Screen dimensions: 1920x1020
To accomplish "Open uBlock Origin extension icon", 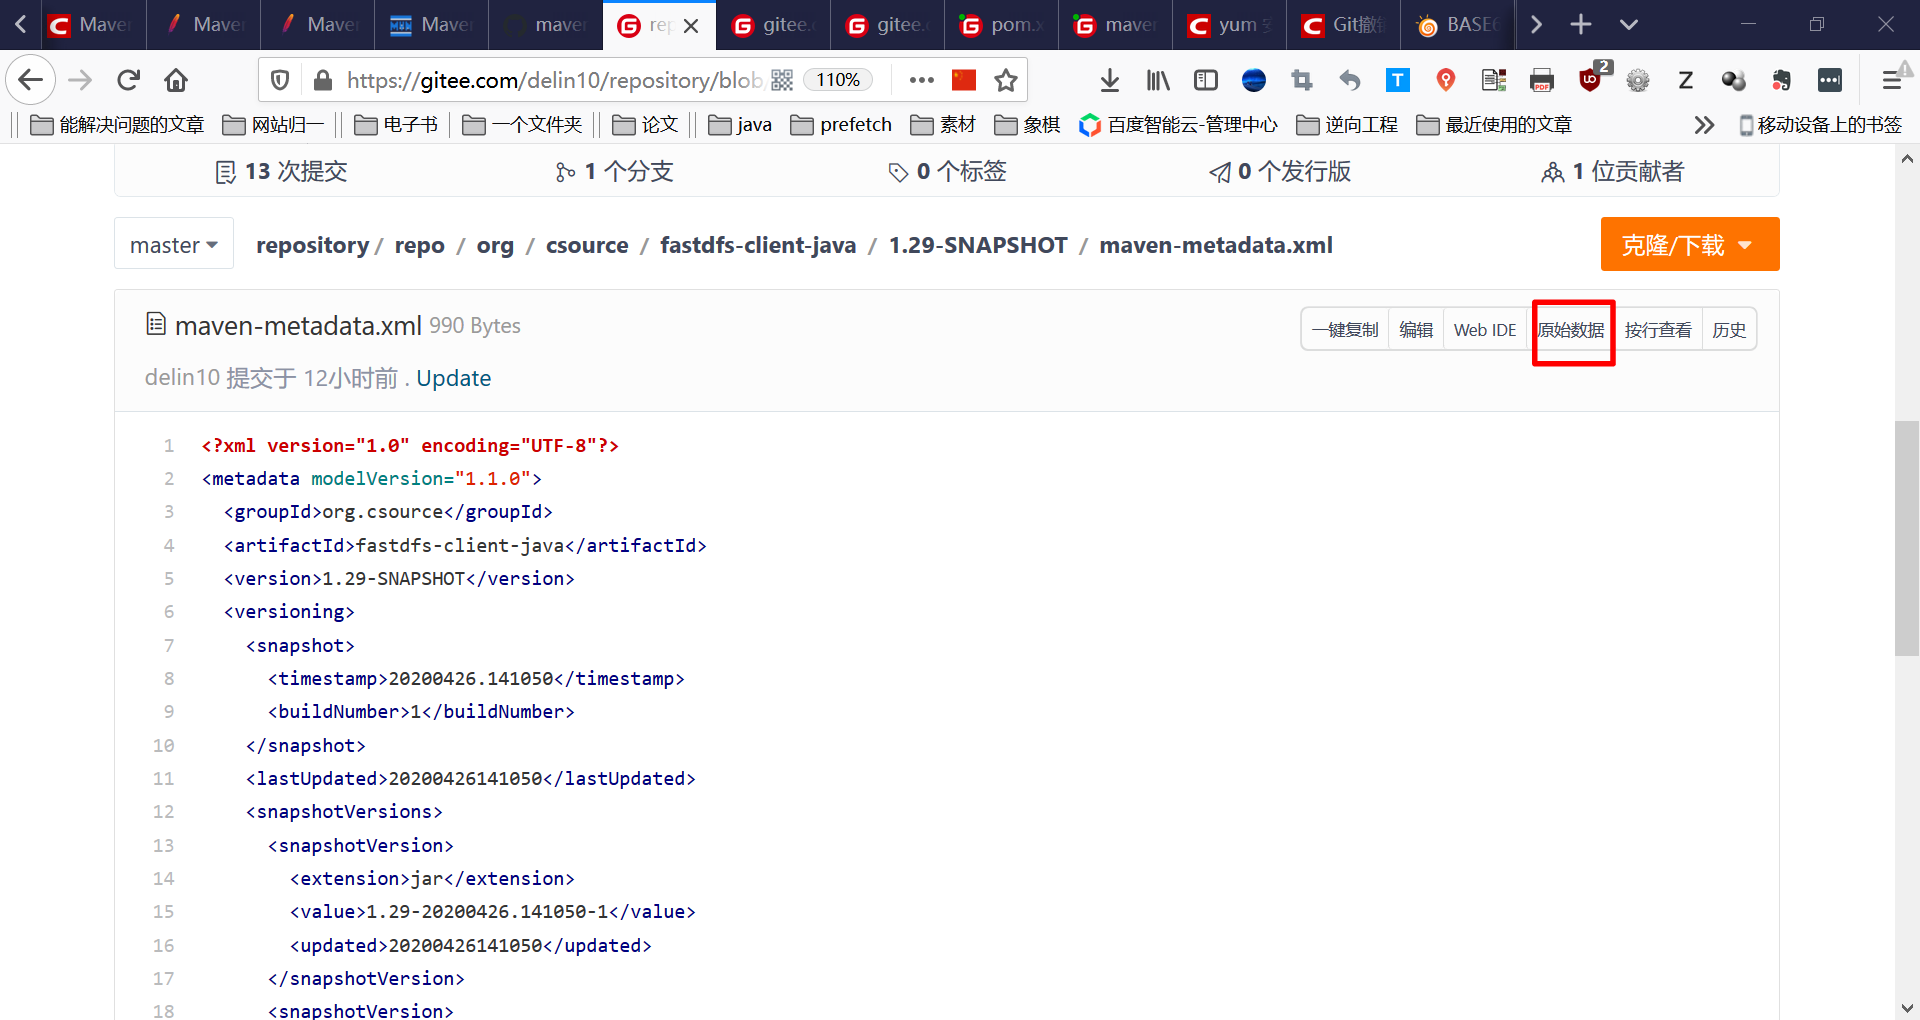I will 1591,78.
